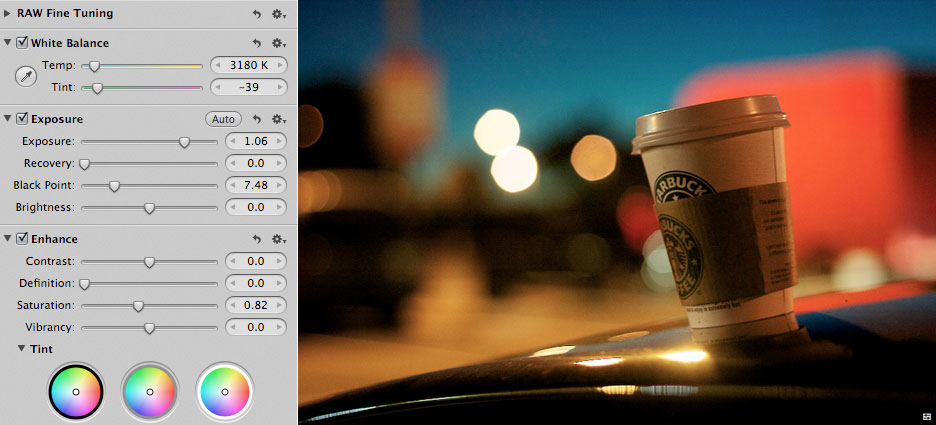Click the black tint color wheel
This screenshot has width=936, height=425.
76,392
